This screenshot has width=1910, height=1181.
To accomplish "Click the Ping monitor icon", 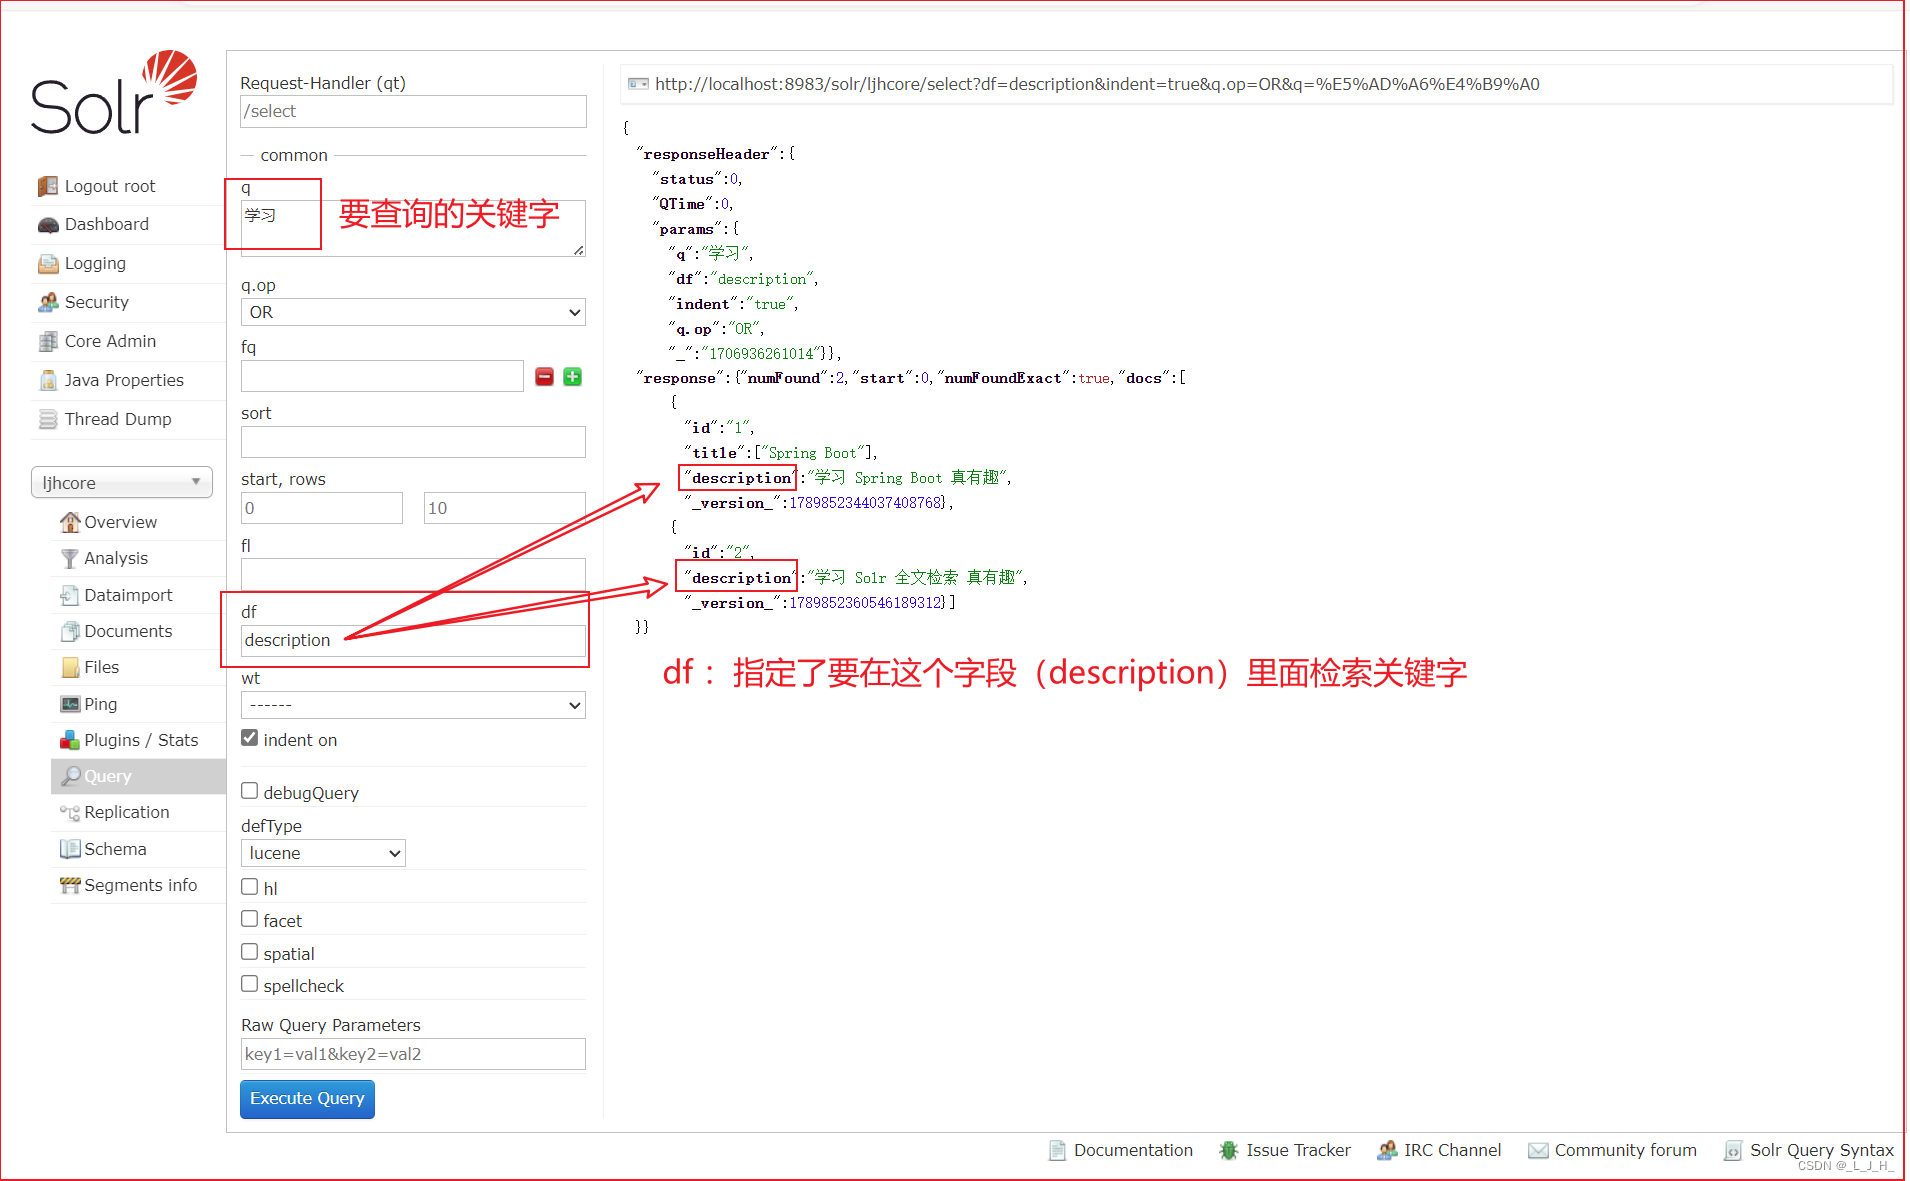I will [70, 704].
